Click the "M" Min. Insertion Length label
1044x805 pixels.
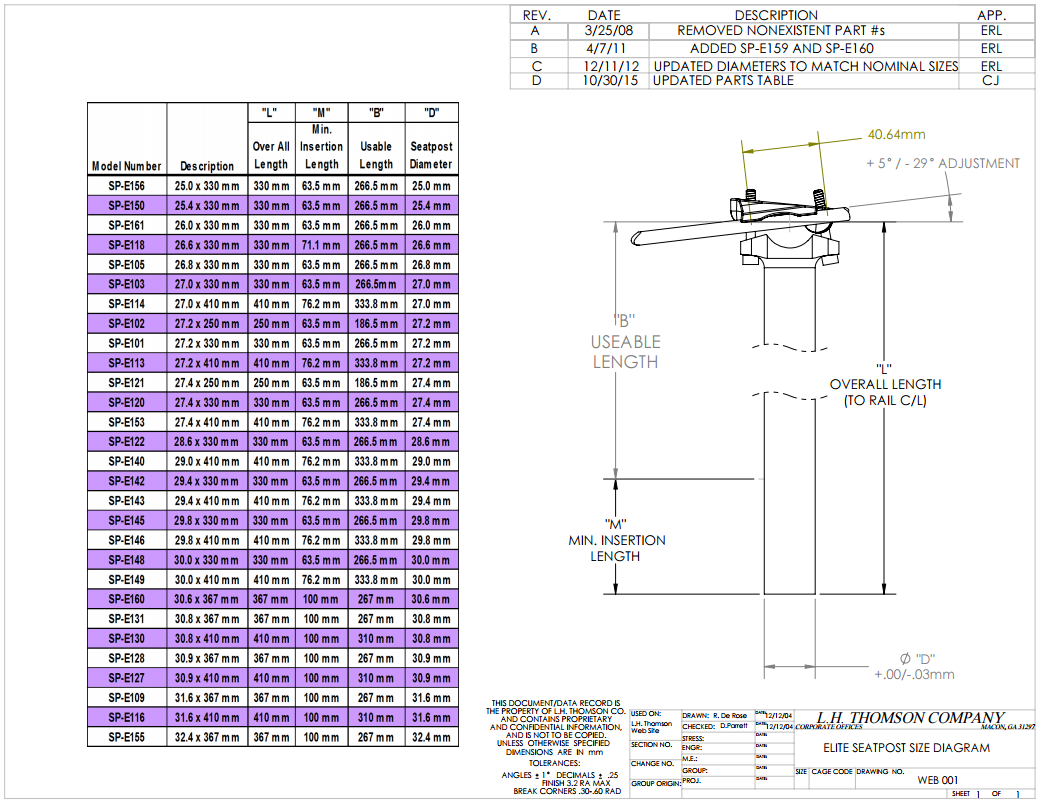[615, 540]
